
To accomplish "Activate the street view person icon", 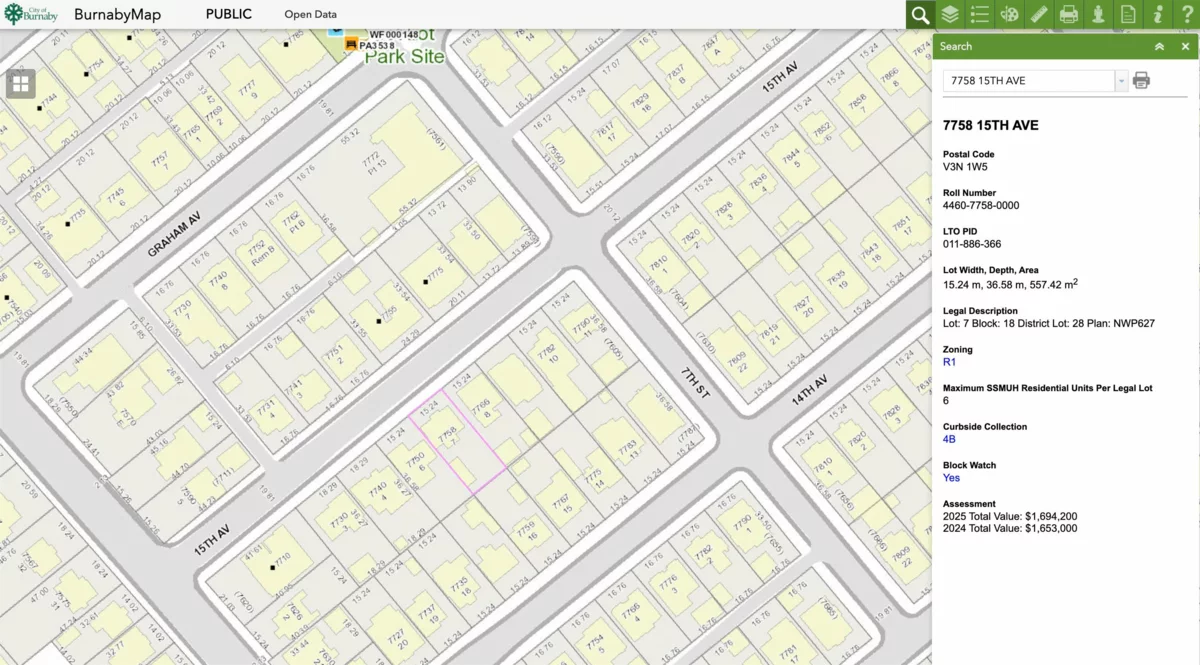I will 1099,15.
